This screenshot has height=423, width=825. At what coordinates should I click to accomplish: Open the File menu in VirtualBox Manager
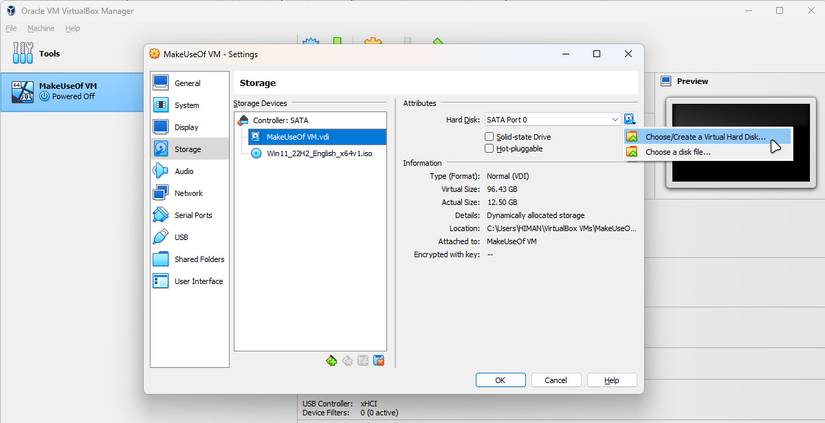(11, 28)
